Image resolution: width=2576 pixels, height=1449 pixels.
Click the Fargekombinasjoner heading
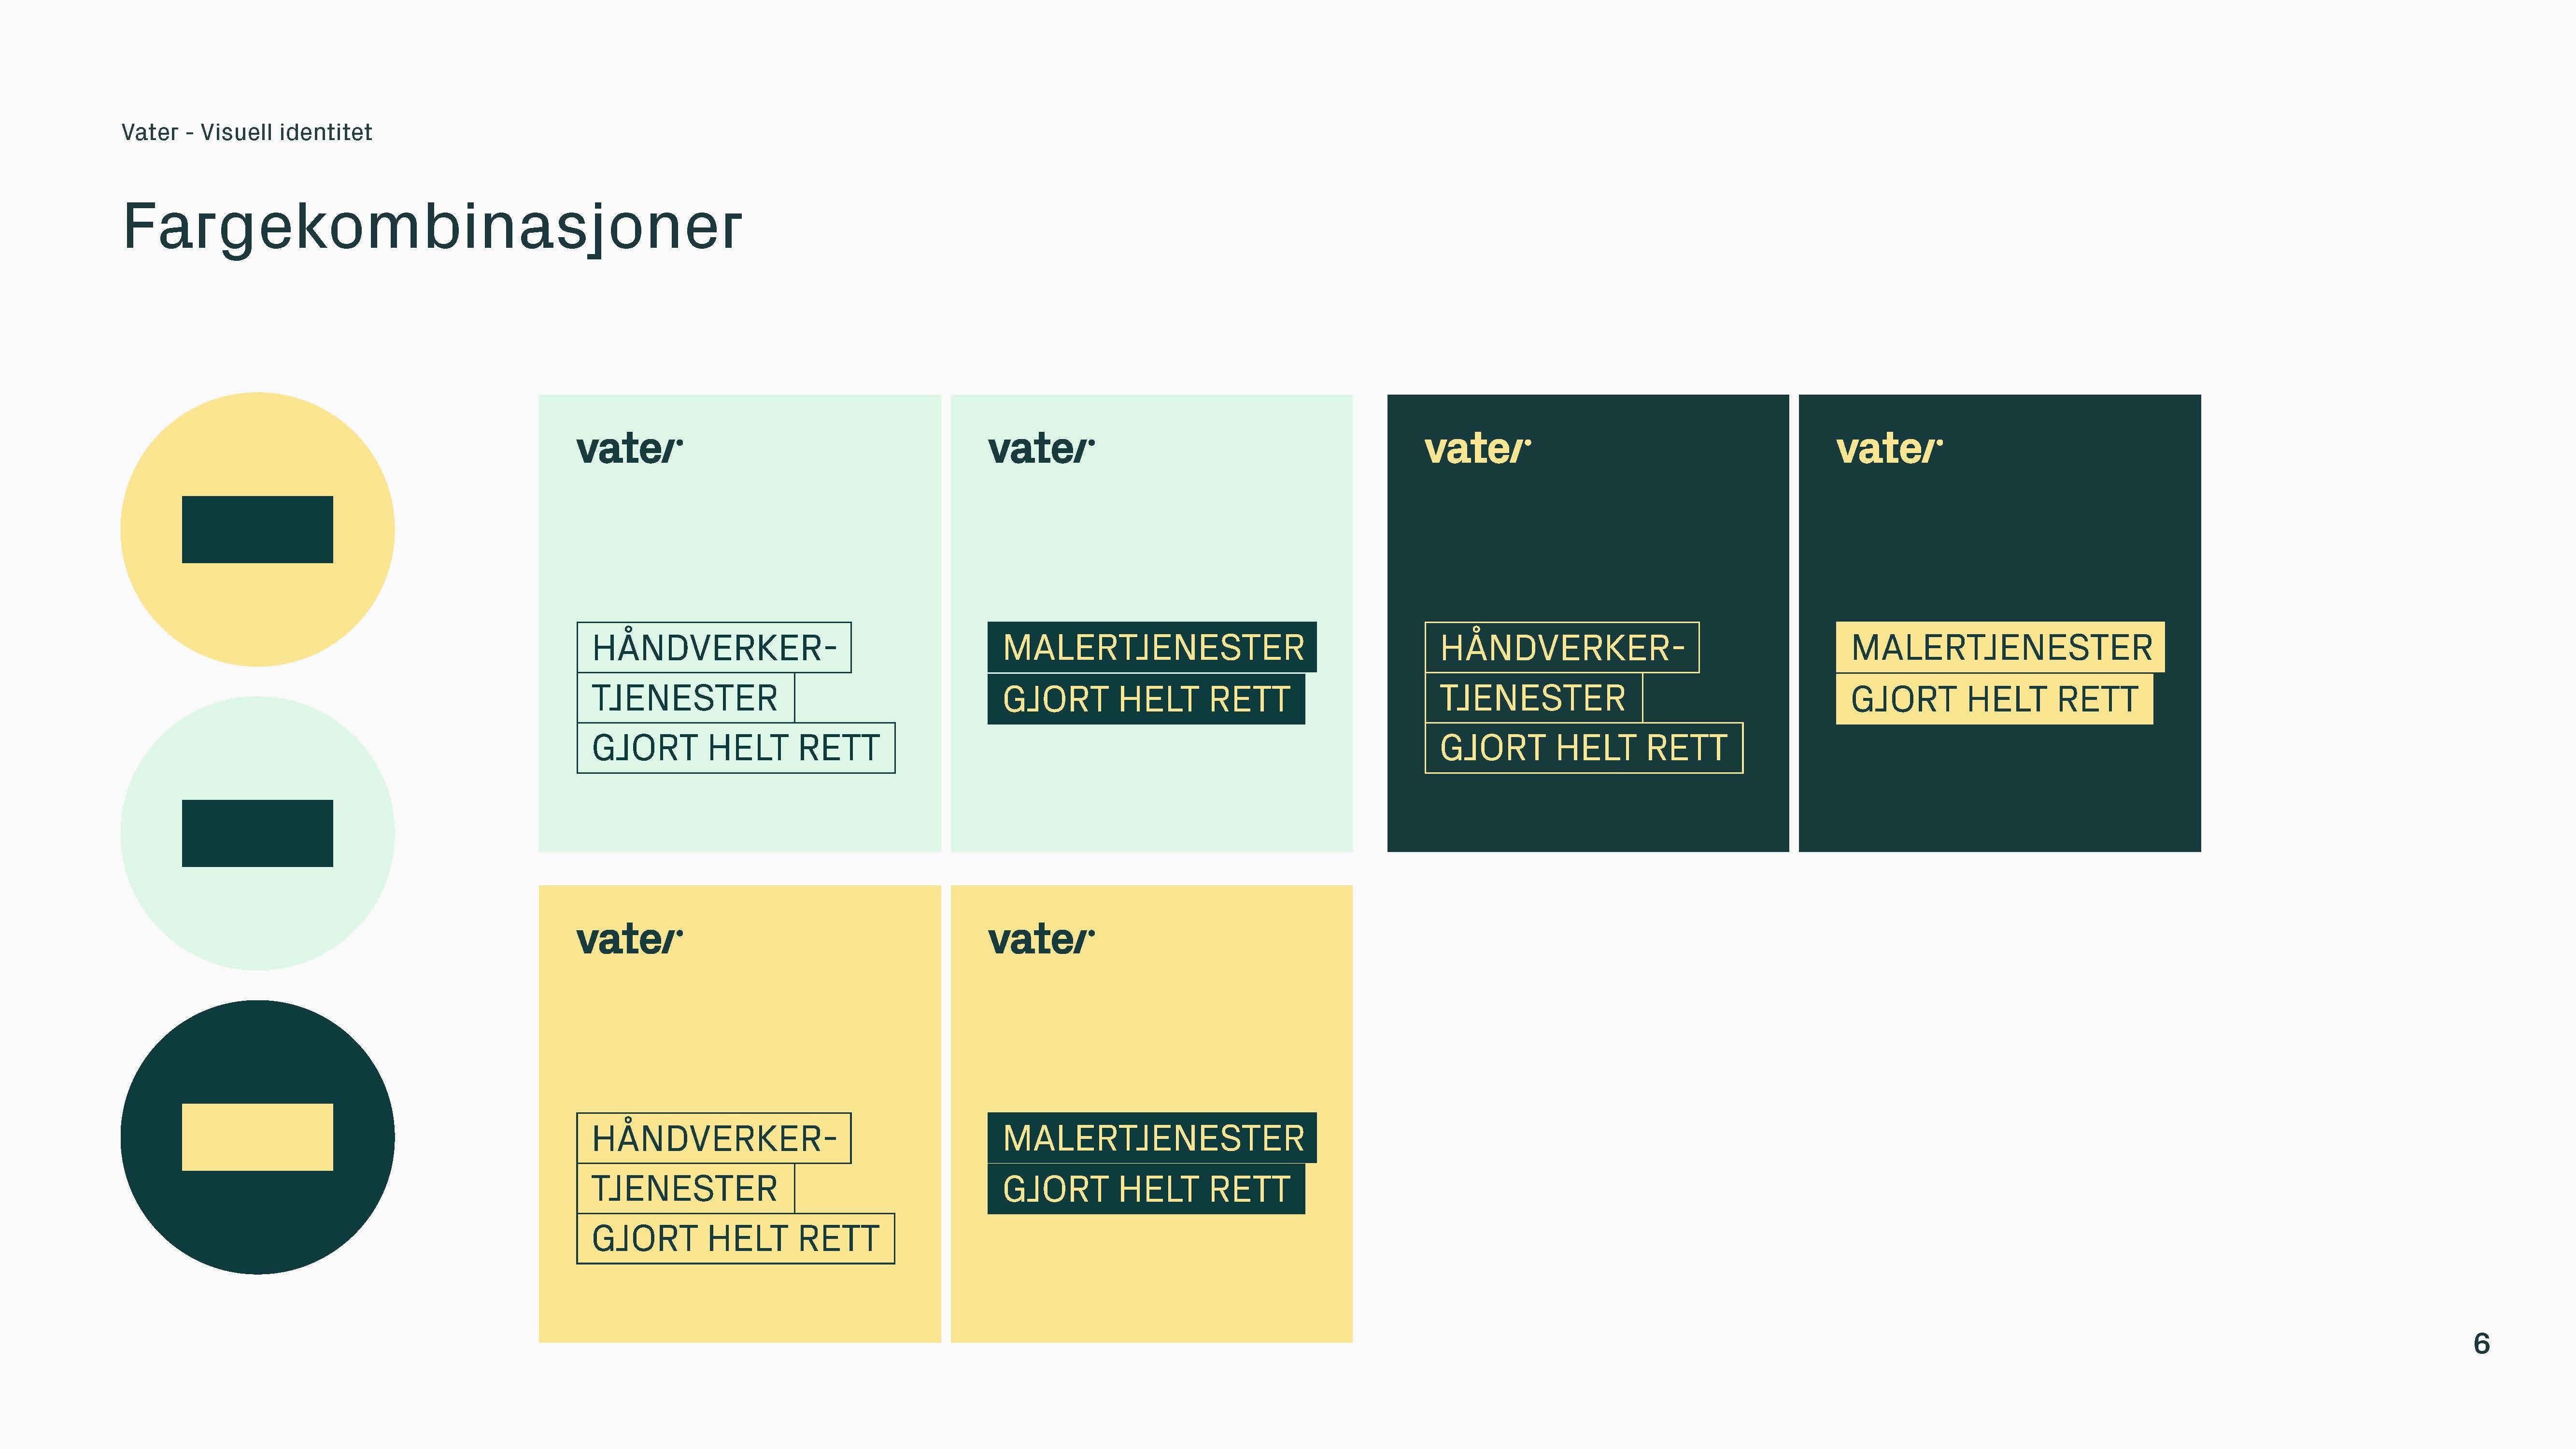432,227
